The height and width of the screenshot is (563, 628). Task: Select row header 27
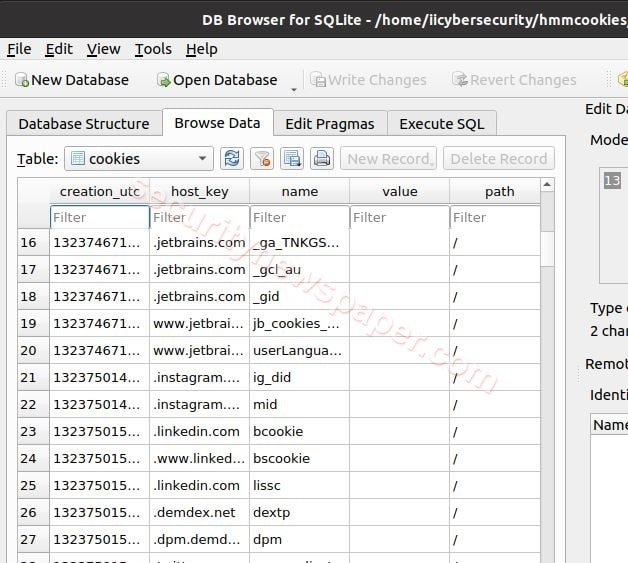[33, 539]
